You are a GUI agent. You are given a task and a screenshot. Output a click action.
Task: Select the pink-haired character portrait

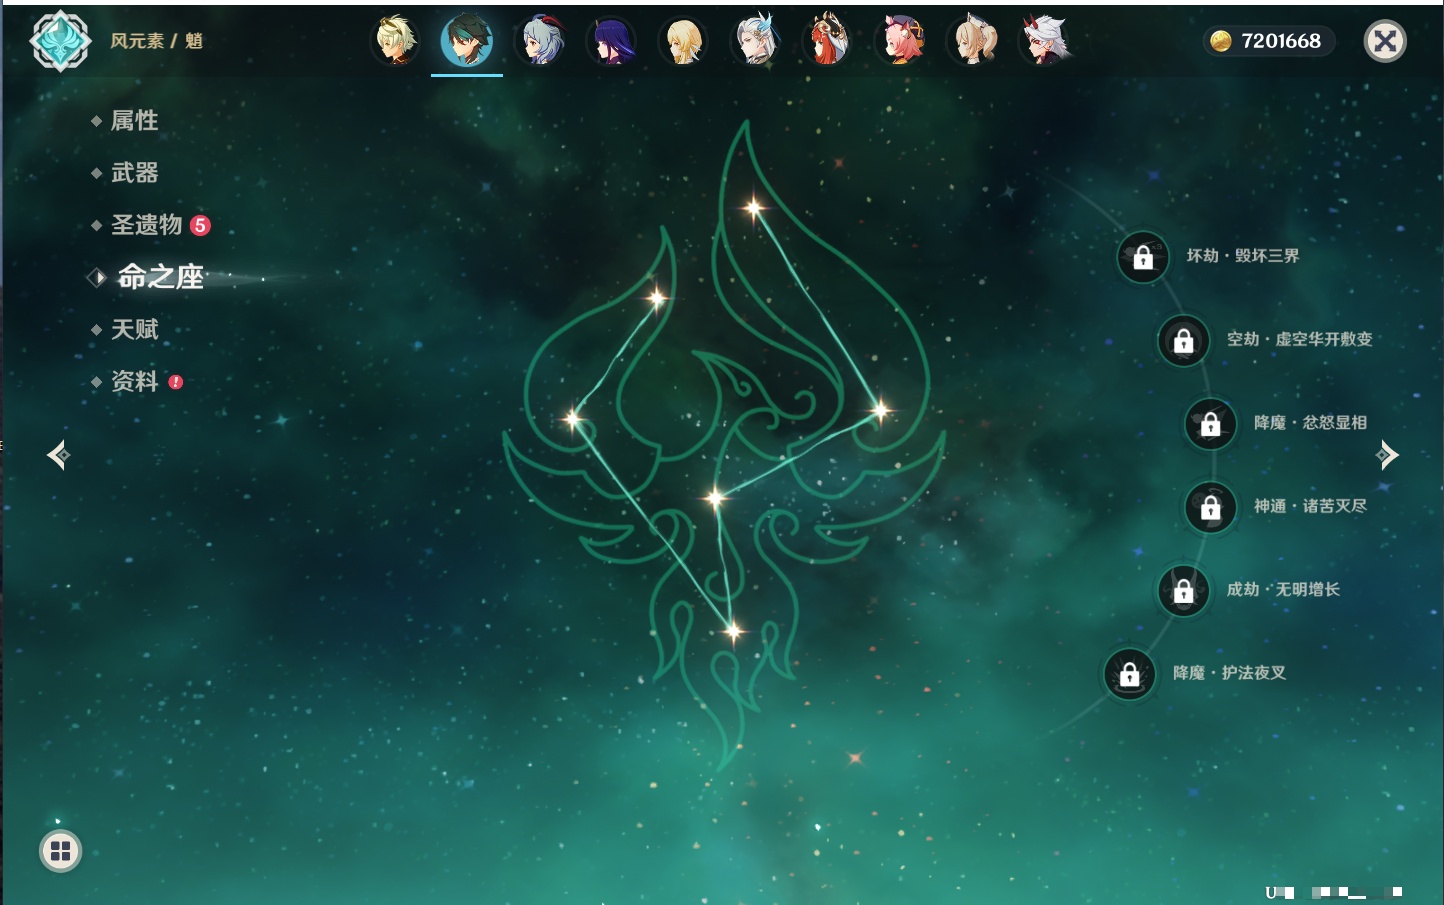[x=900, y=41]
